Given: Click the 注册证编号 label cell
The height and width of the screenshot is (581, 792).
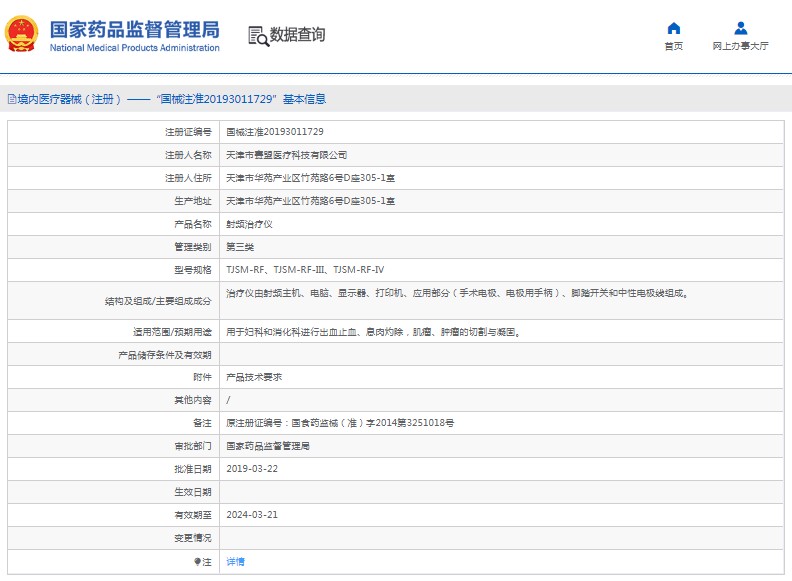Looking at the screenshot, I should (114, 132).
